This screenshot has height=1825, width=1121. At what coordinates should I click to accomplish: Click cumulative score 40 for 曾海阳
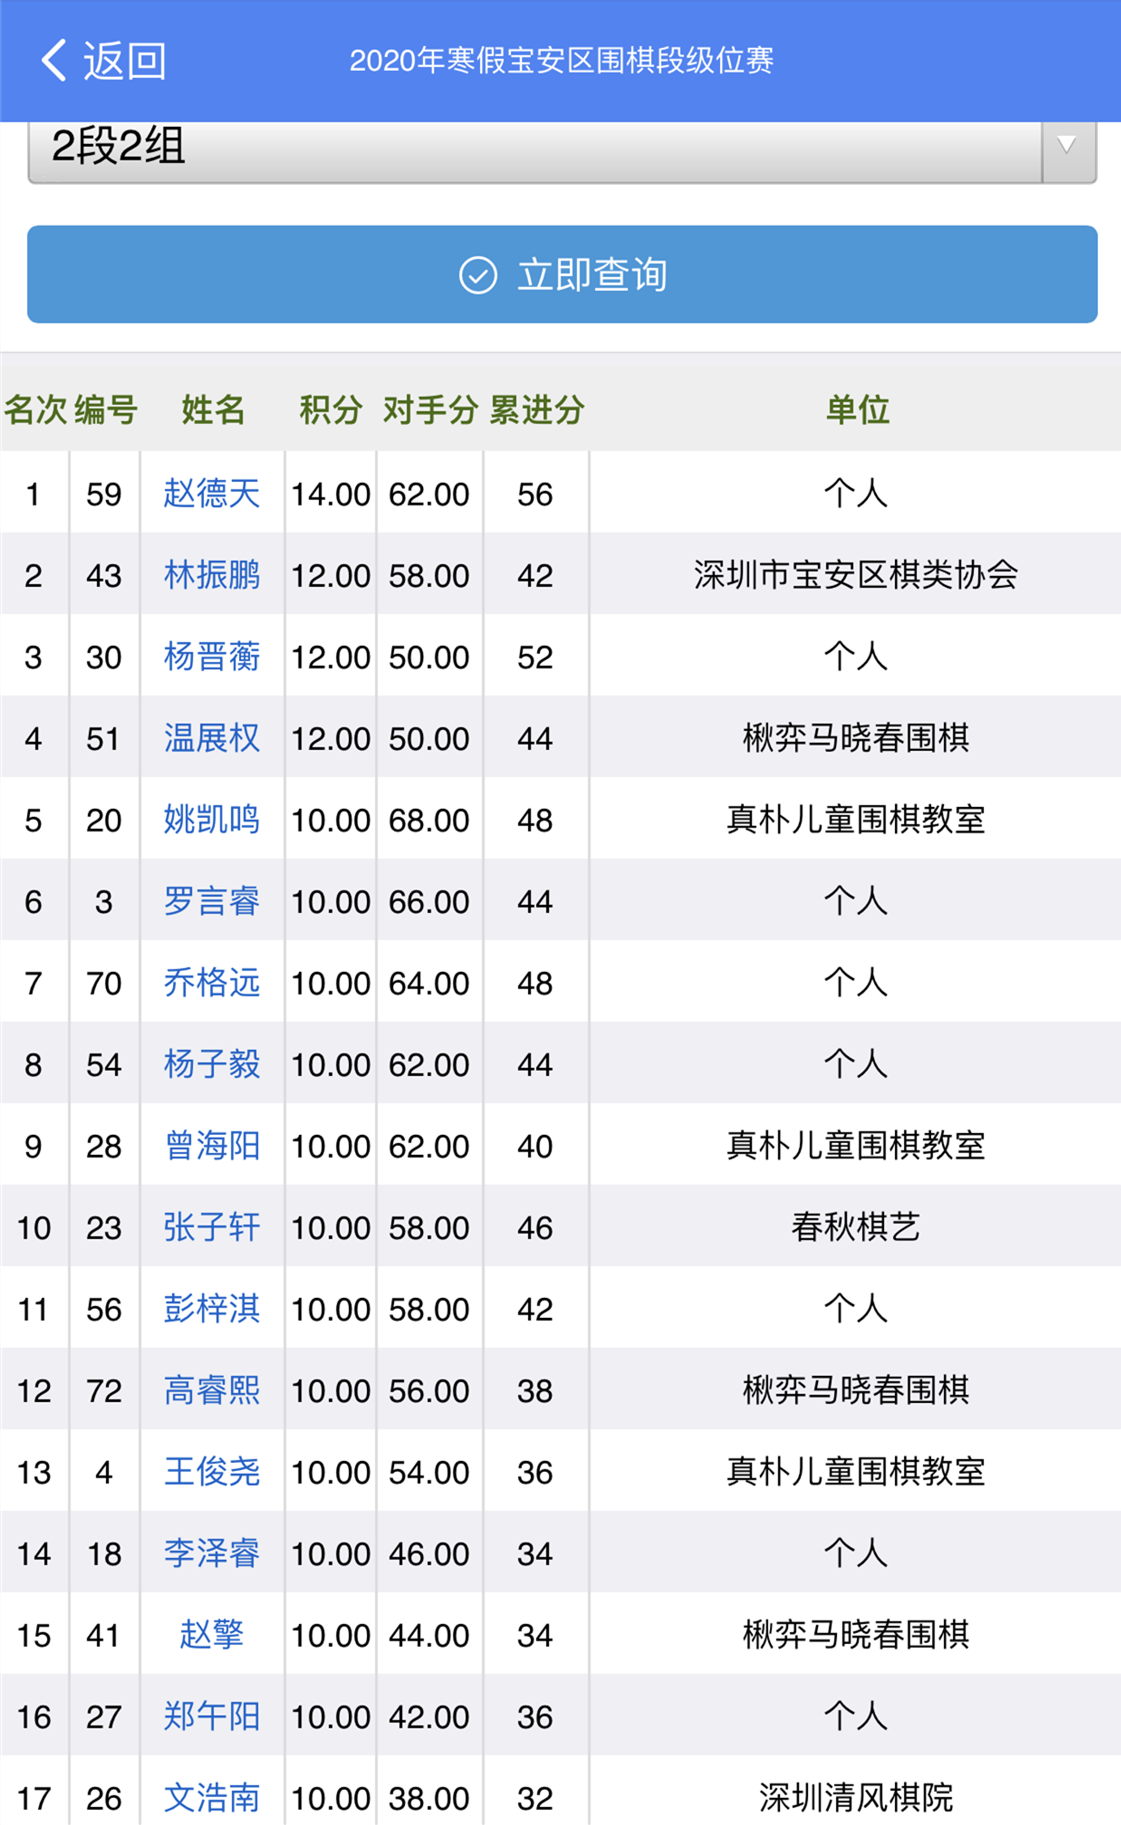point(535,1146)
